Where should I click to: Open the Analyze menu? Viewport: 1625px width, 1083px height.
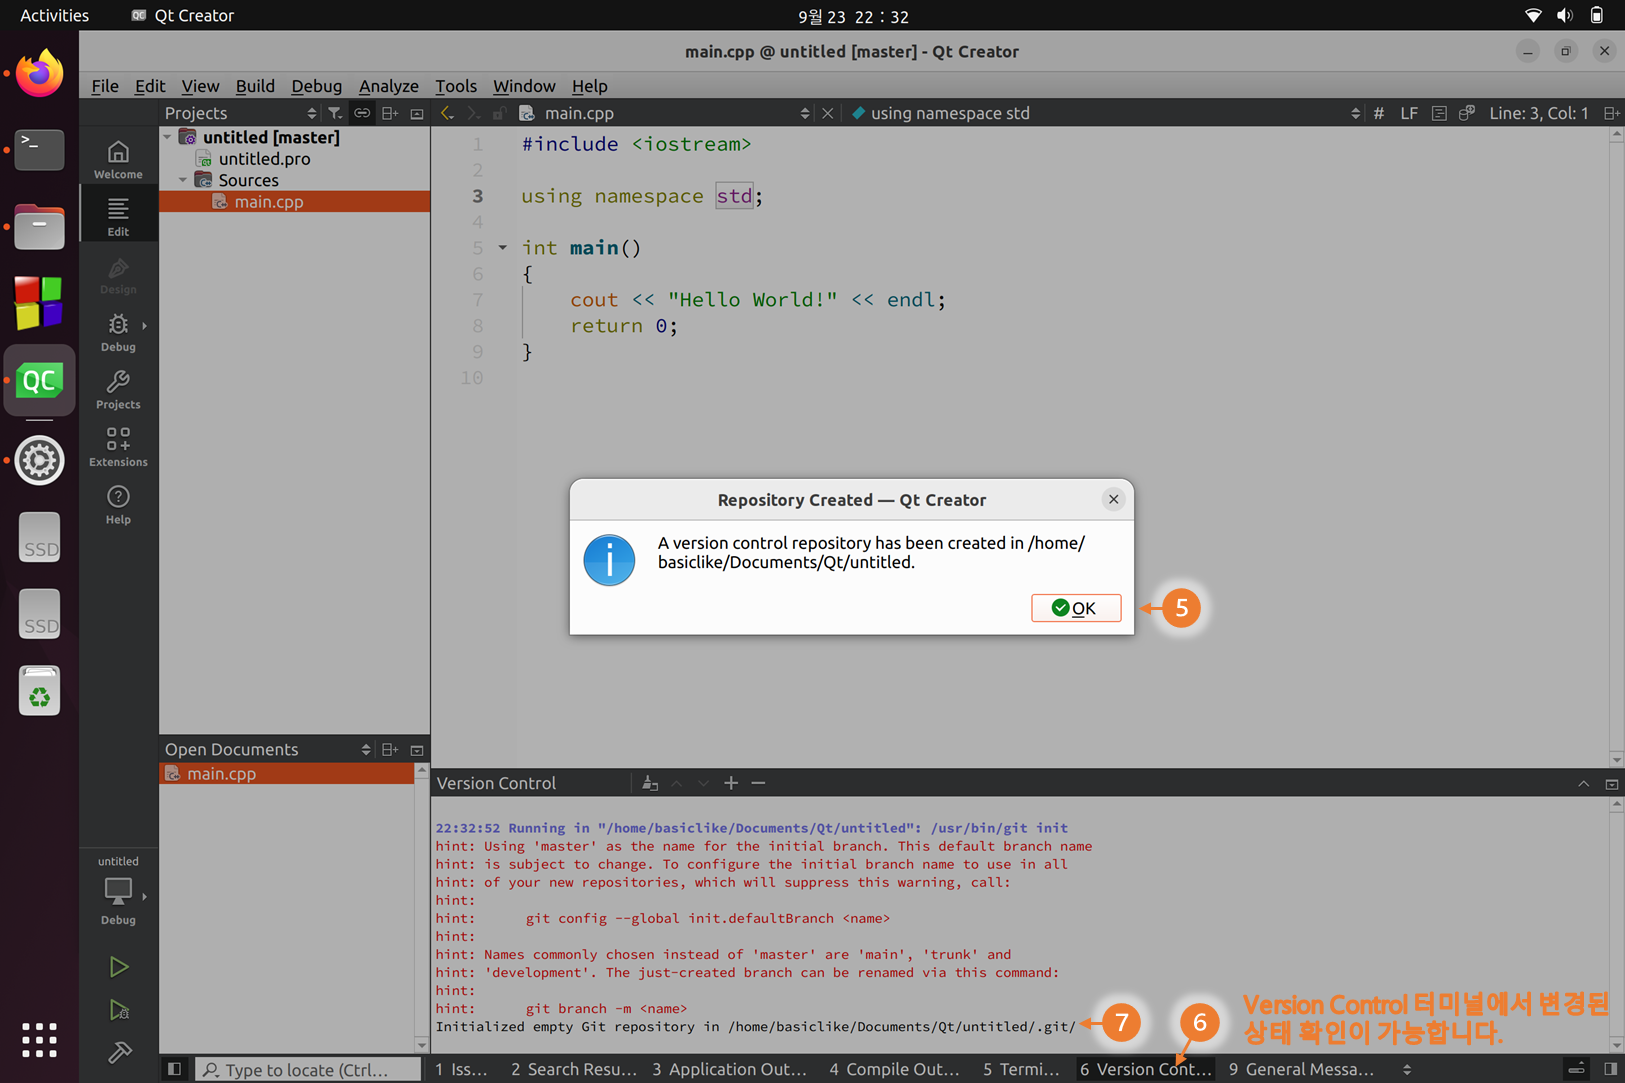click(x=389, y=86)
